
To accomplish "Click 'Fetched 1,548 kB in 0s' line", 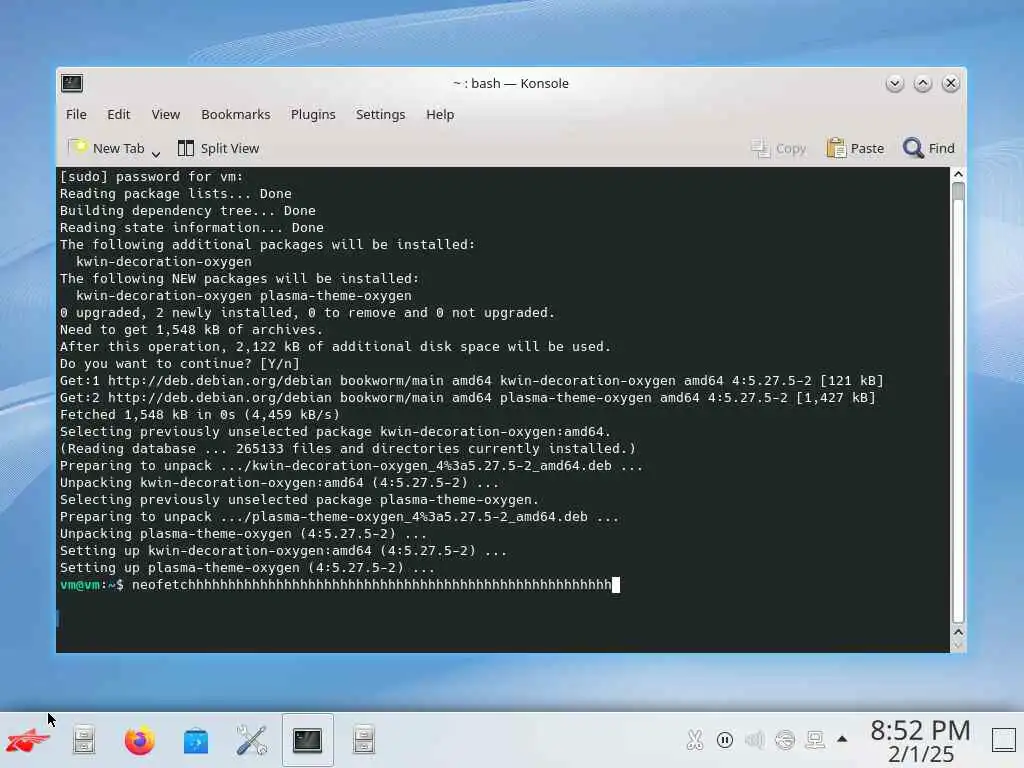I will point(200,415).
